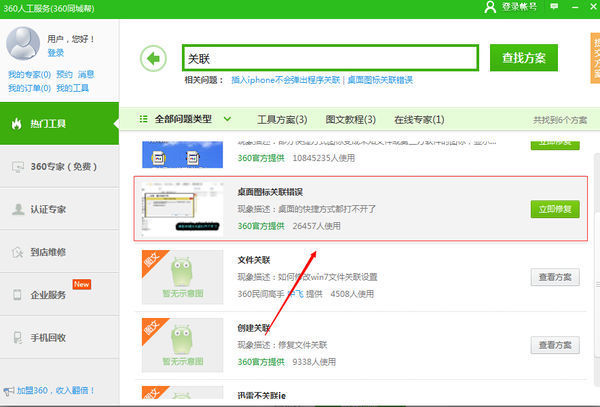The height and width of the screenshot is (407, 600).
Task: Open 认证专家 person icon in sidebar
Action: 16,210
